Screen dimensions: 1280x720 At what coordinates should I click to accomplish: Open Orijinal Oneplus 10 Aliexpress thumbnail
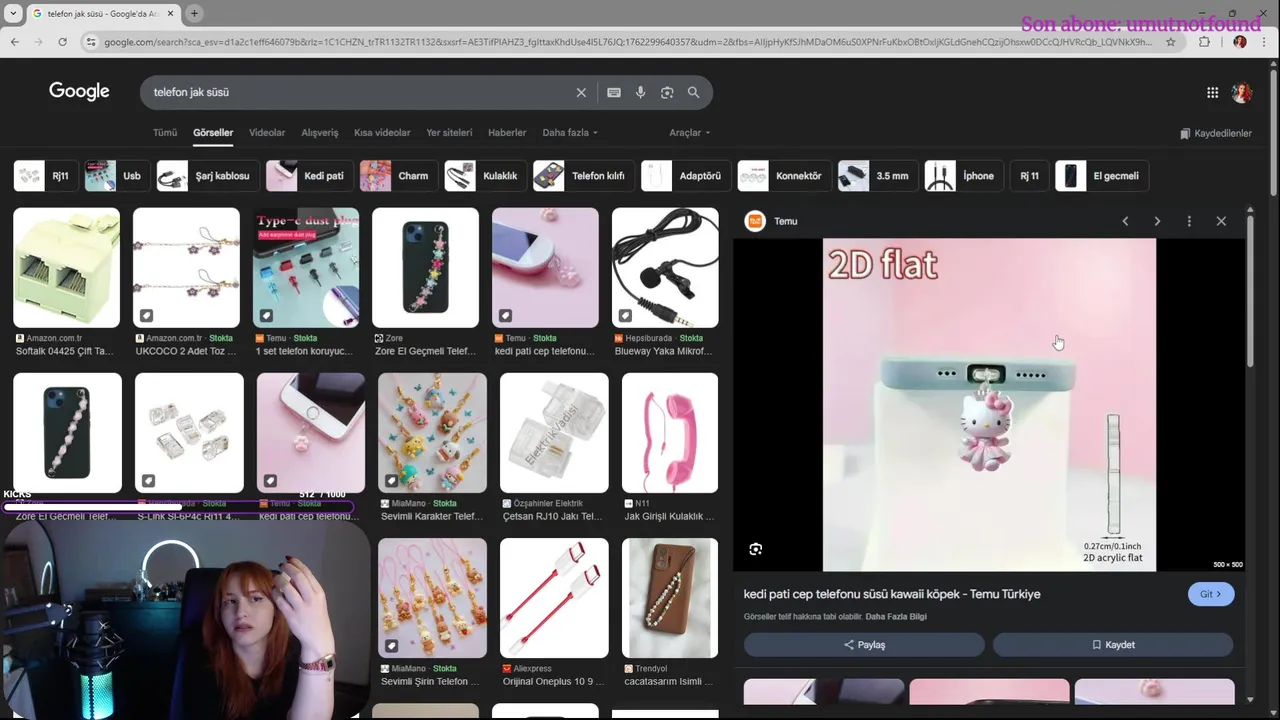tap(554, 598)
